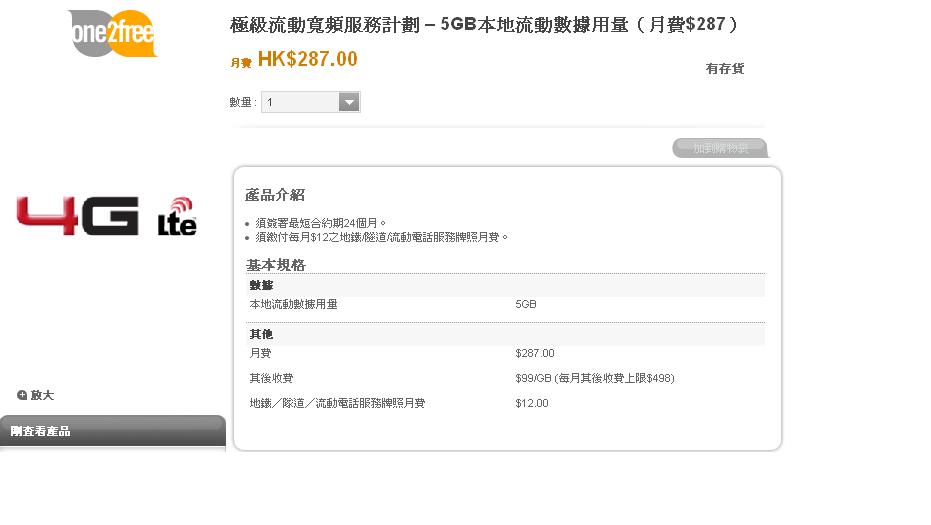This screenshot has width=931, height=525.
Task: Click the 產品介紹 heading
Action: [x=275, y=195]
